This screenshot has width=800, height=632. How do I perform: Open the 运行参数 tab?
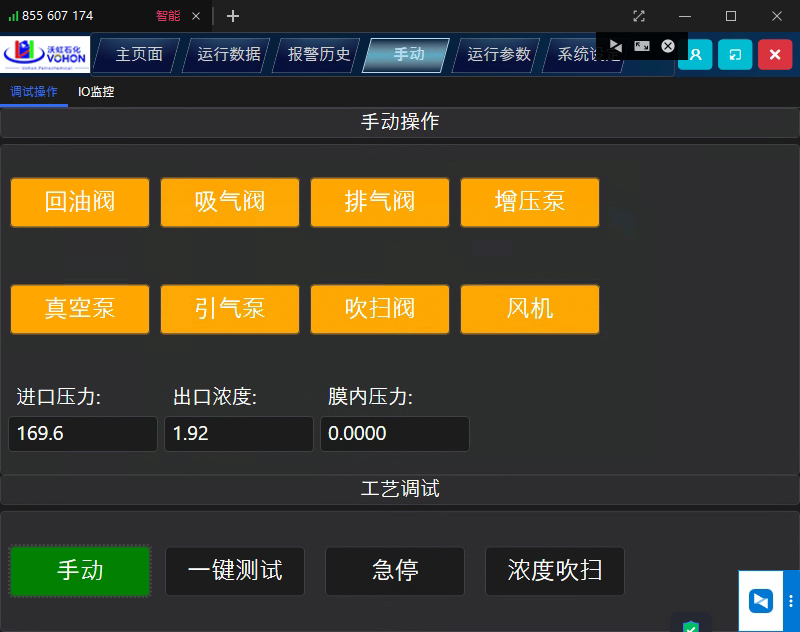pos(498,54)
